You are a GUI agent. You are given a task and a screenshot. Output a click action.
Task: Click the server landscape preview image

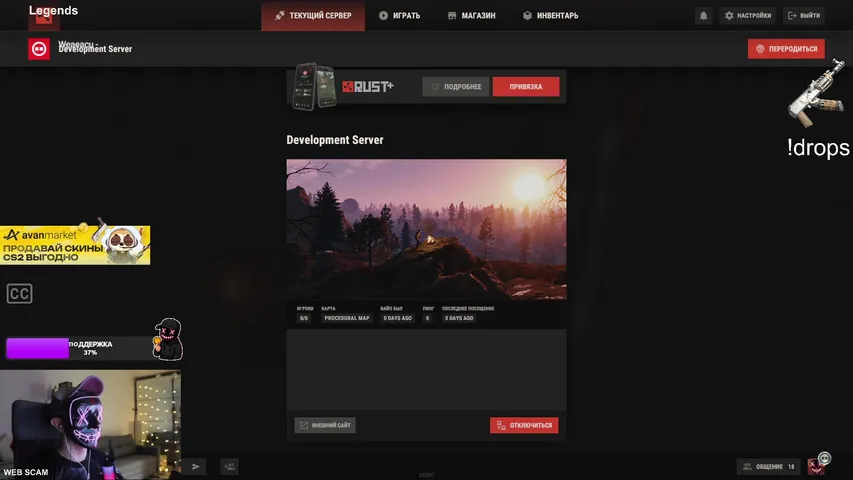426,229
